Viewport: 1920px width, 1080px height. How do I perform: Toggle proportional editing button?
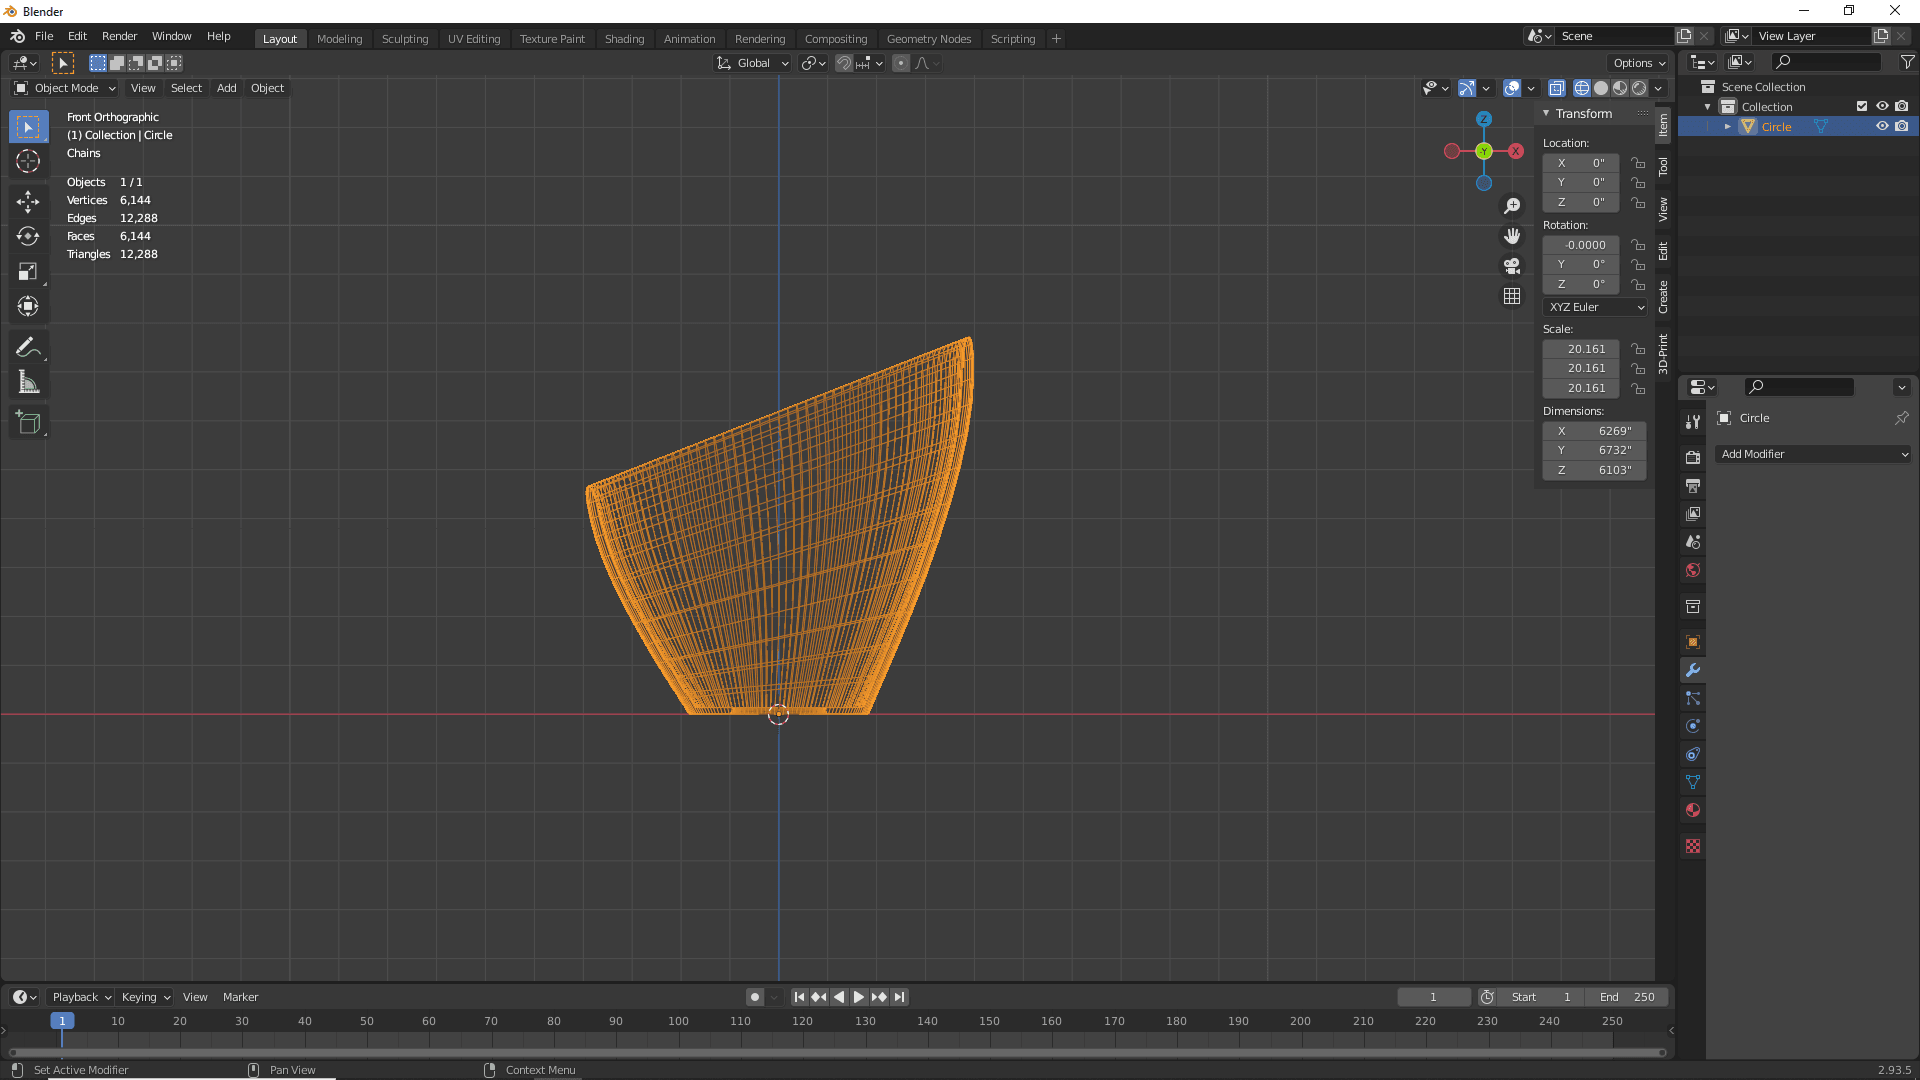(901, 63)
